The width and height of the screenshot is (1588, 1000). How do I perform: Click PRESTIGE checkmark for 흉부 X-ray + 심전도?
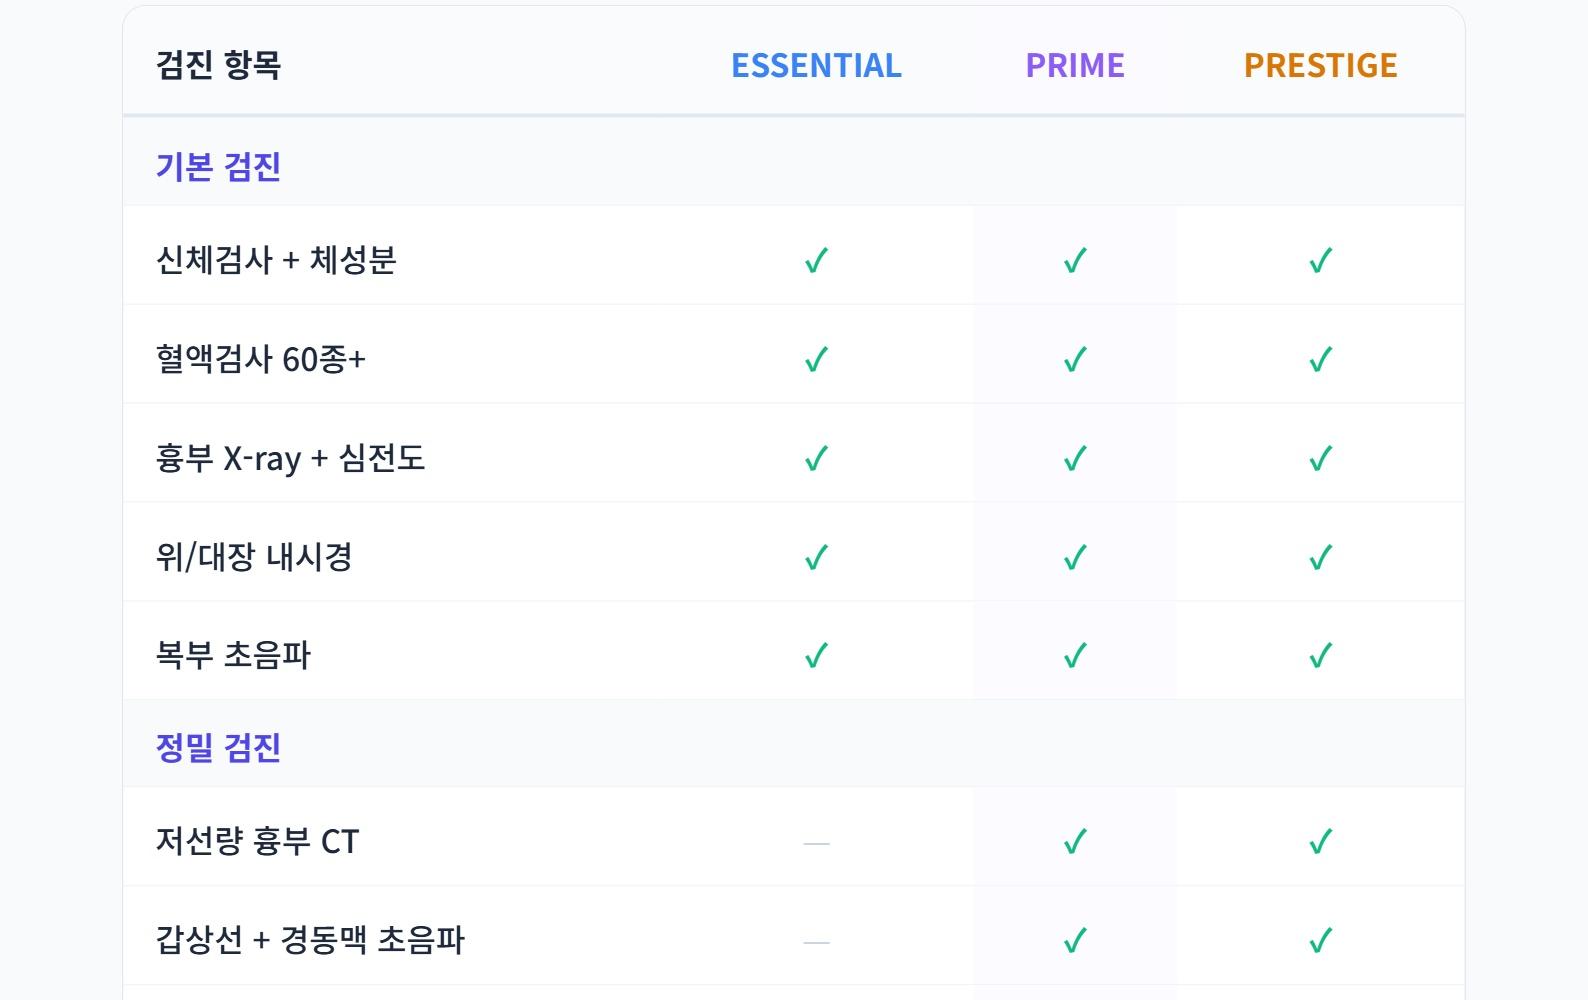pyautogui.click(x=1320, y=458)
